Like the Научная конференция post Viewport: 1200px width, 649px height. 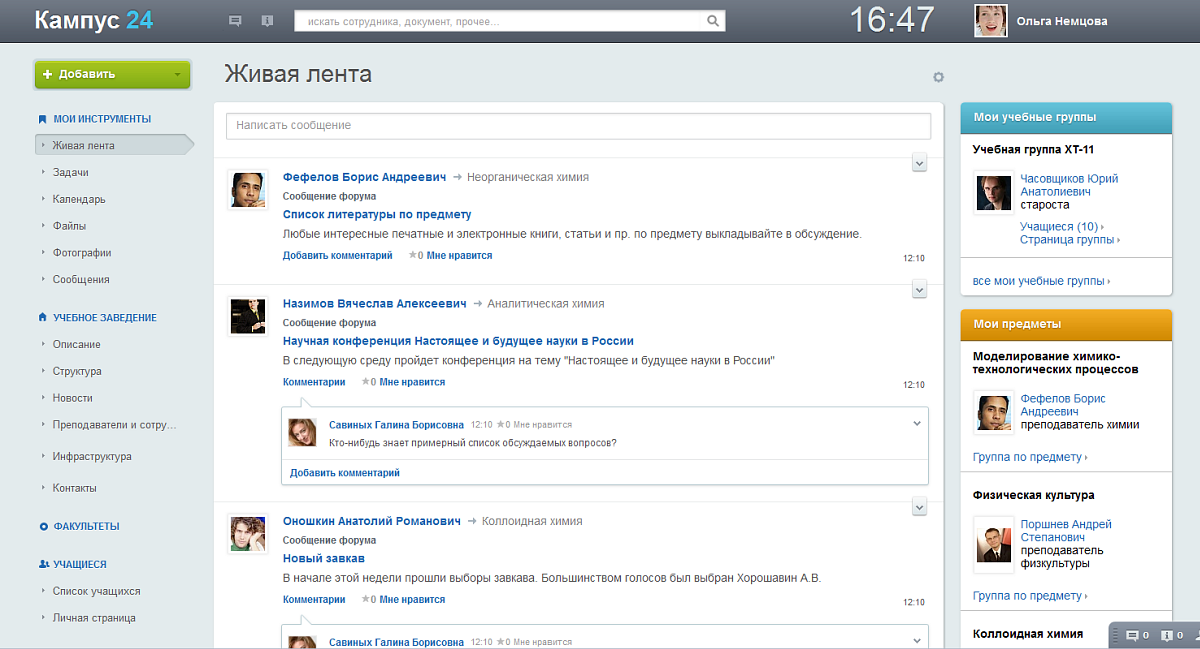pos(412,382)
